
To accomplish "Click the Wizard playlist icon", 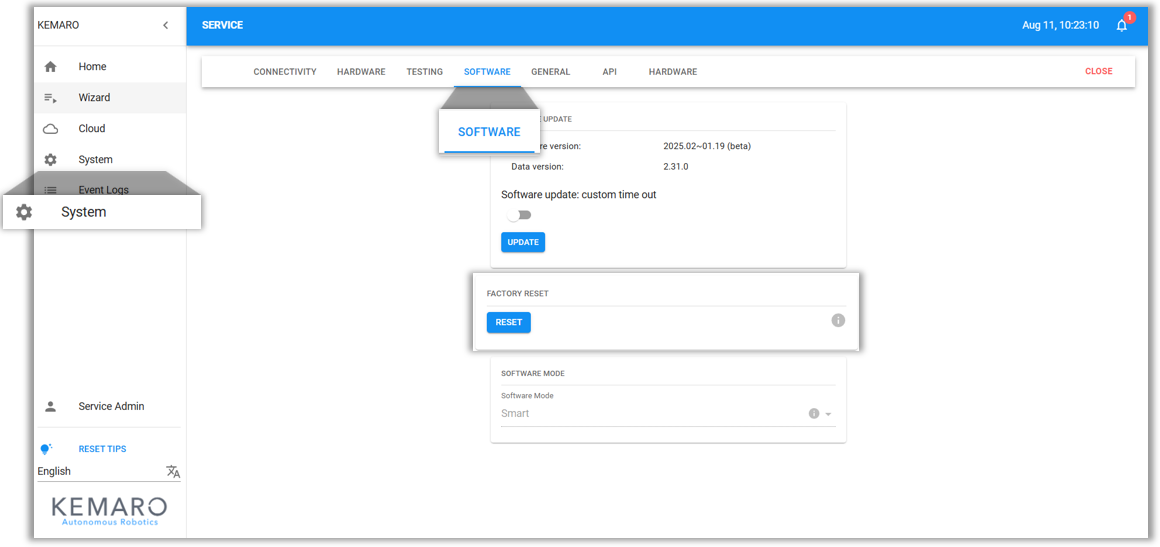I will pos(50,98).
